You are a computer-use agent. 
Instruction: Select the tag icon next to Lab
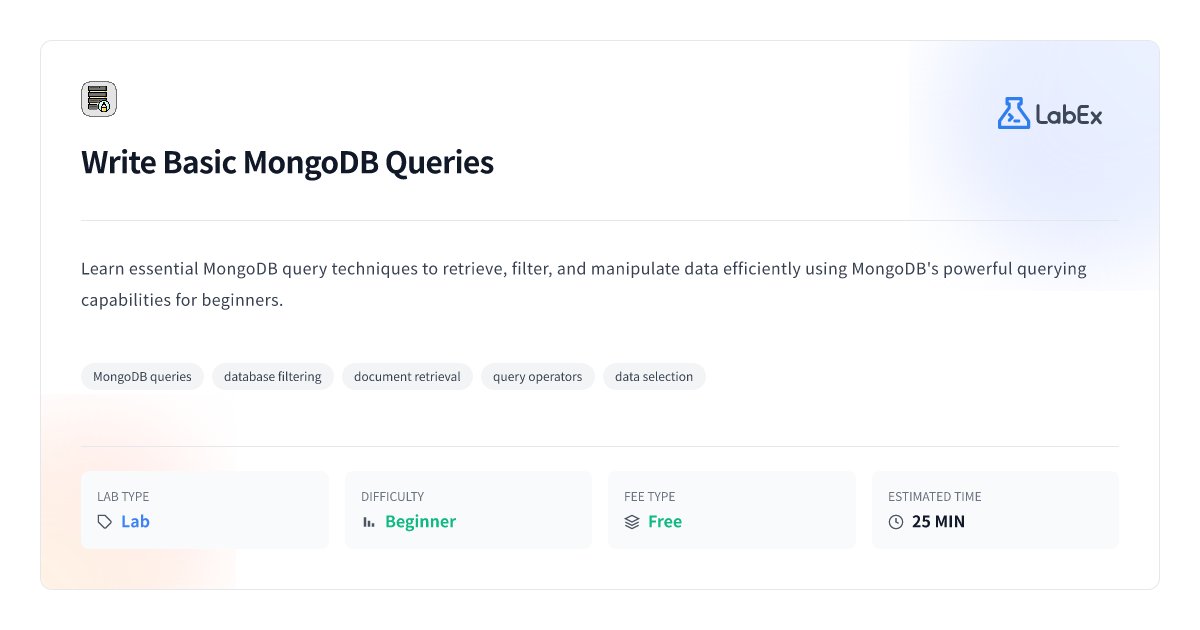click(103, 521)
